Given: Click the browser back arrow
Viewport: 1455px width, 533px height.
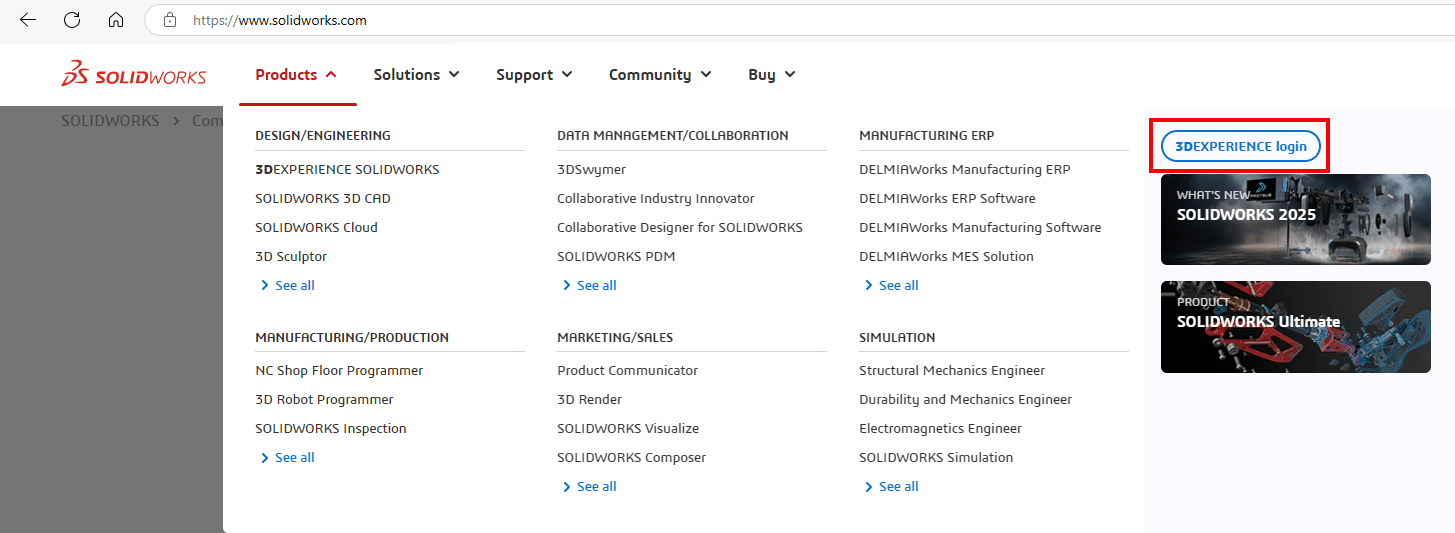Looking at the screenshot, I should (28, 20).
